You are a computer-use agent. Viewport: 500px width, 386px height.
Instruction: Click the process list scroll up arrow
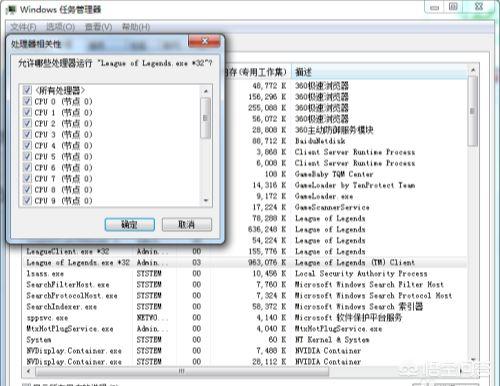click(473, 70)
